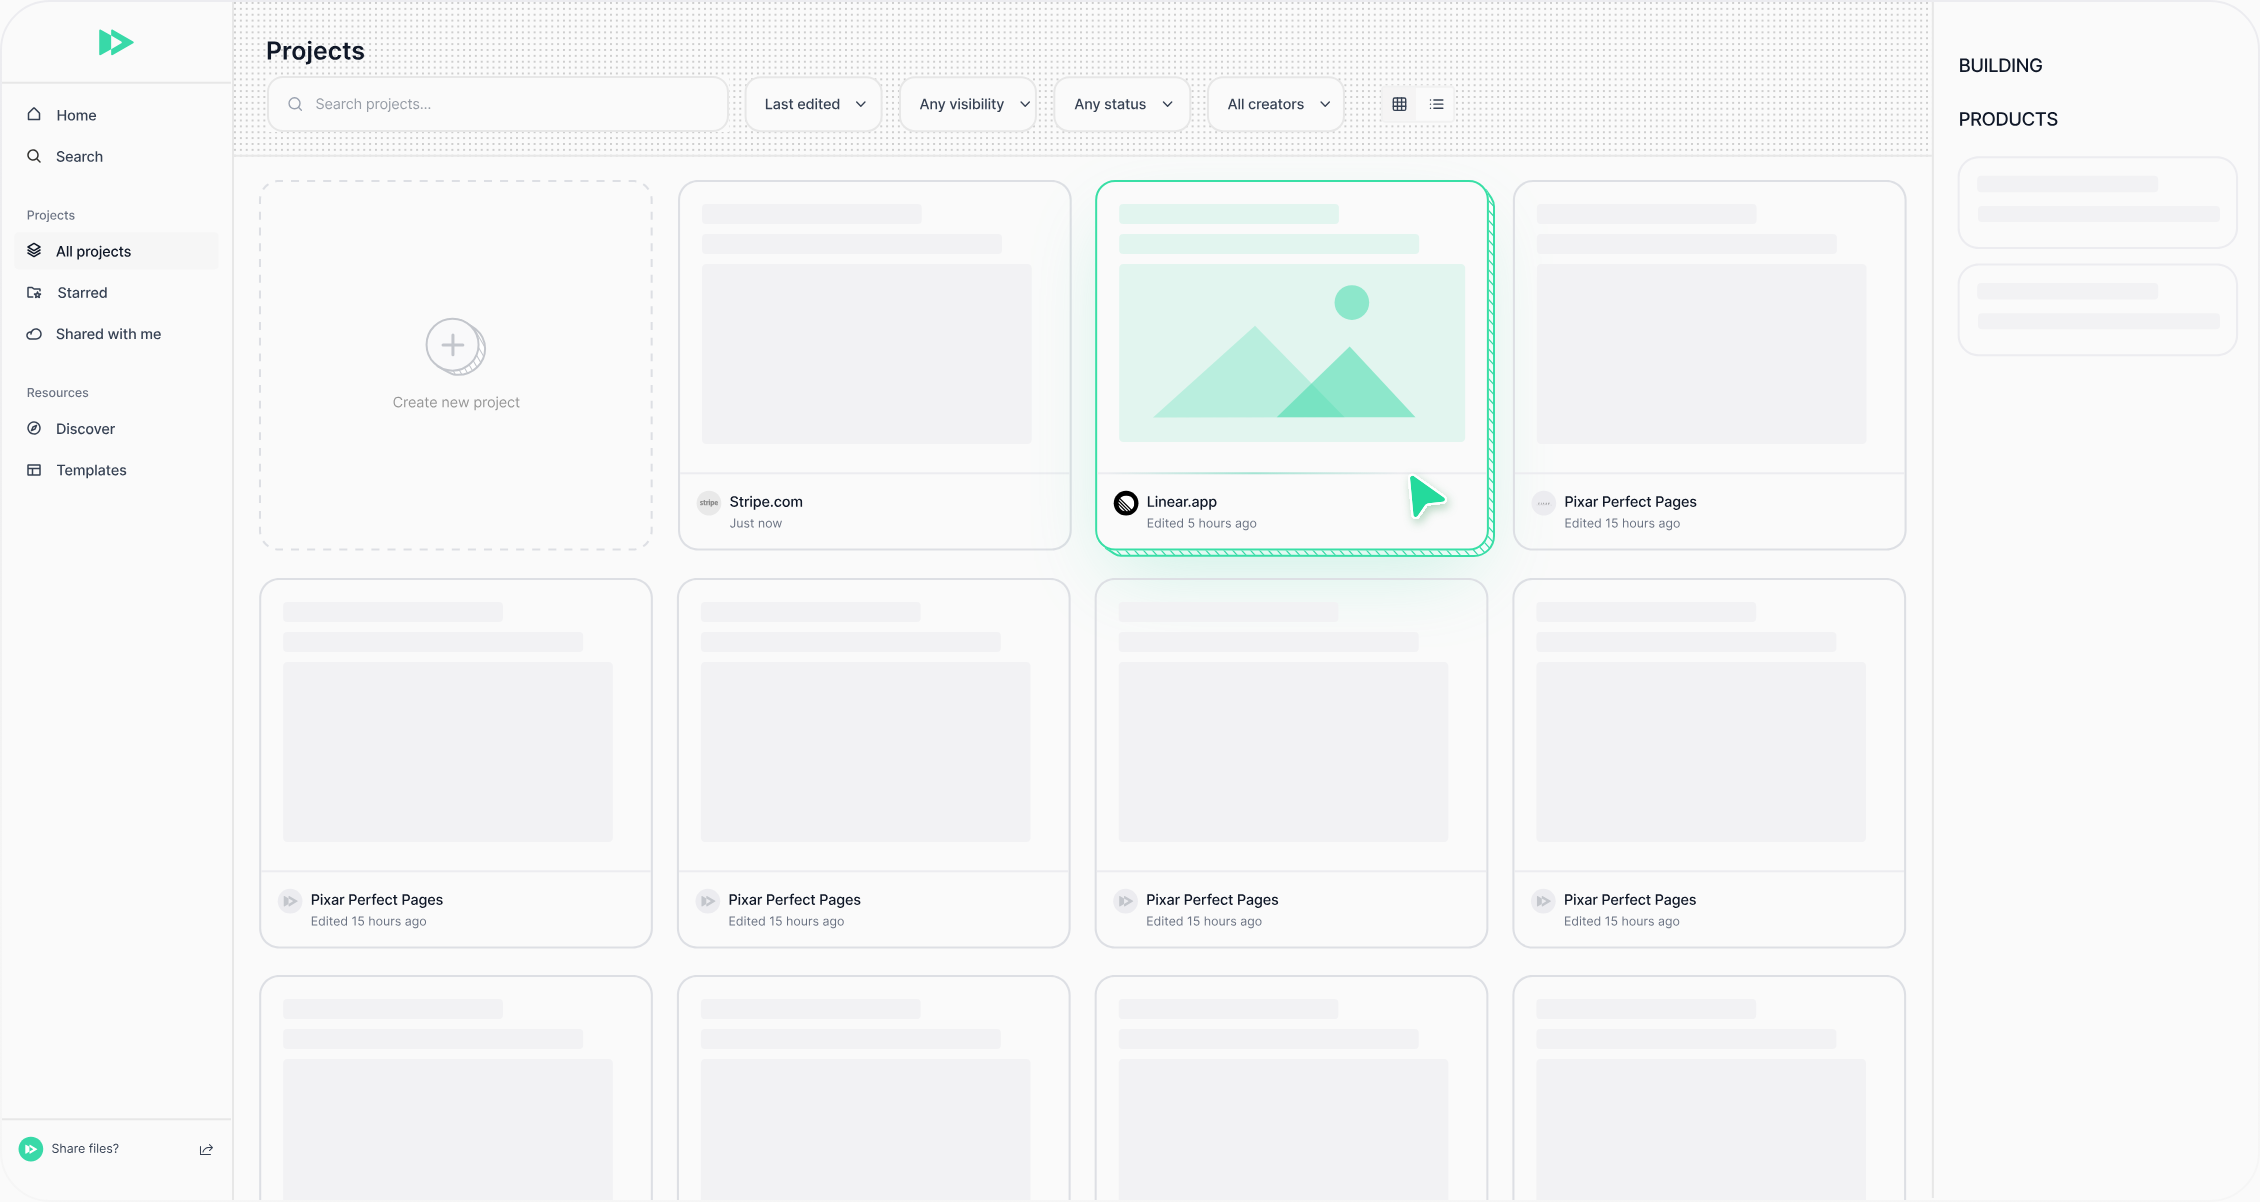Click the magnifier icon in Search projects field
Viewport: 2260px width, 1202px height.
pyautogui.click(x=295, y=104)
